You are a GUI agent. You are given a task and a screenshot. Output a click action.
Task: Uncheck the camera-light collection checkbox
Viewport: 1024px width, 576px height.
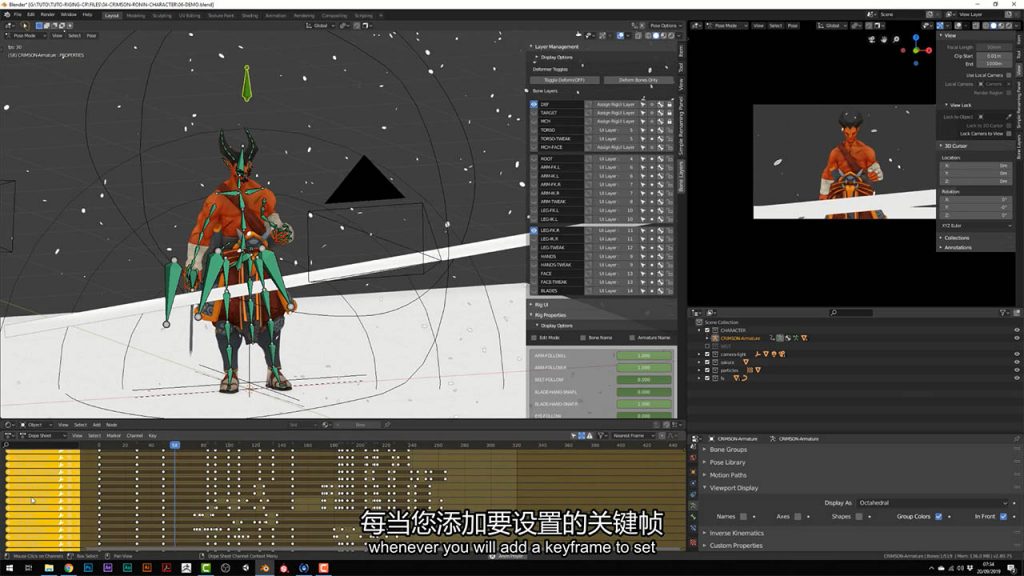[707, 354]
